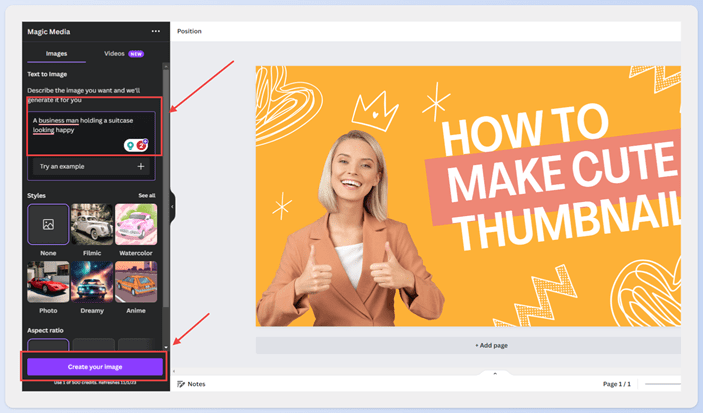Click the panel scrollbar up arrow

[x=166, y=66]
